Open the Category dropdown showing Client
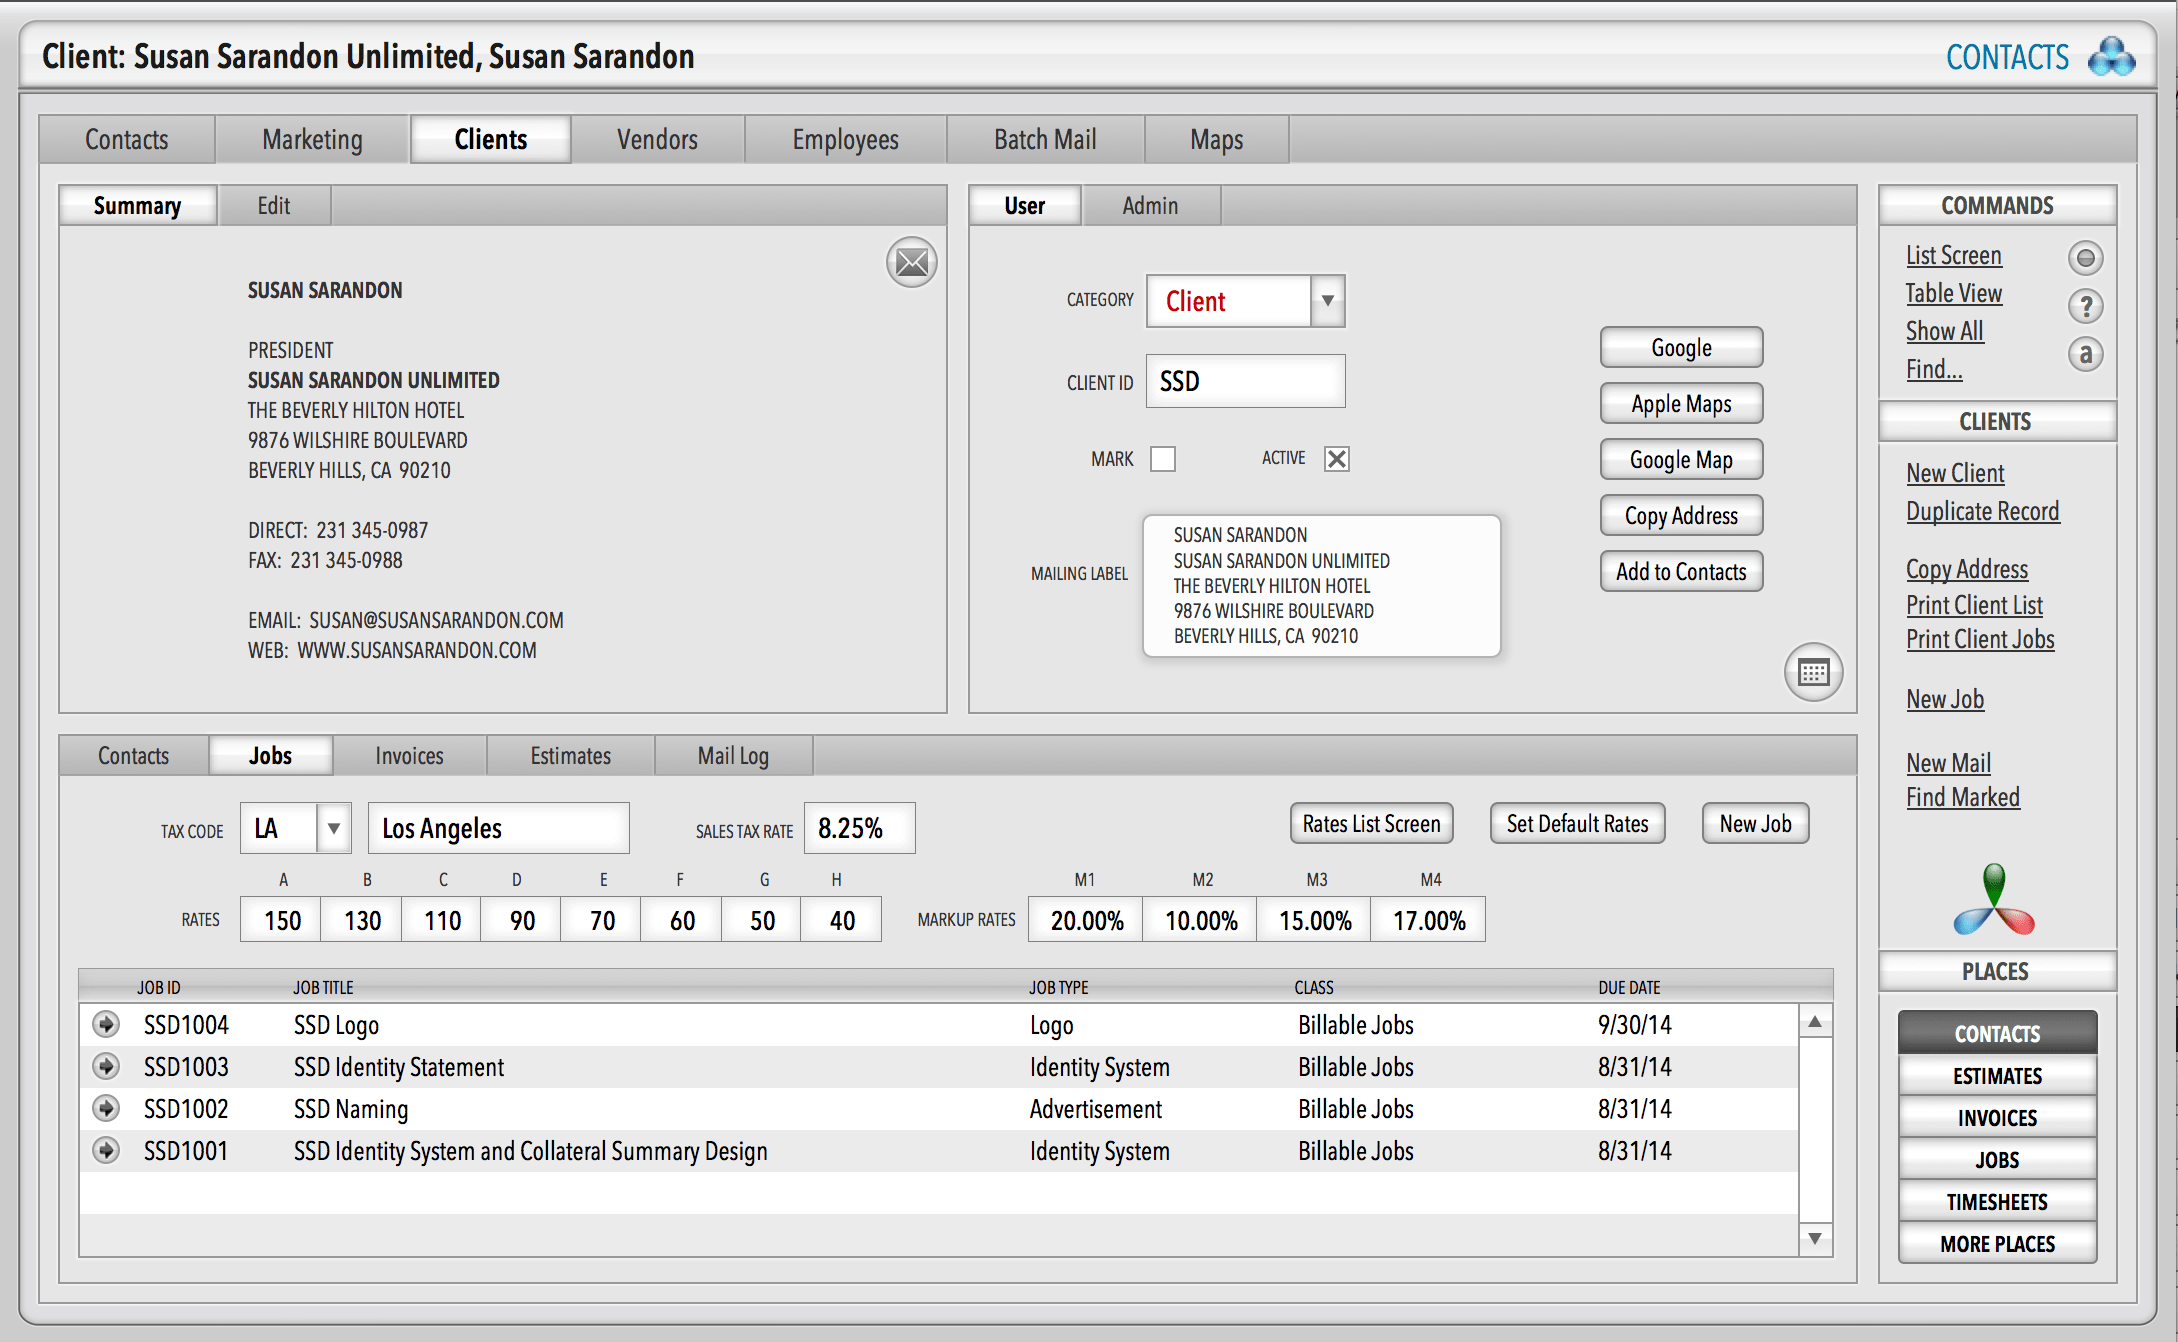 tap(1327, 300)
